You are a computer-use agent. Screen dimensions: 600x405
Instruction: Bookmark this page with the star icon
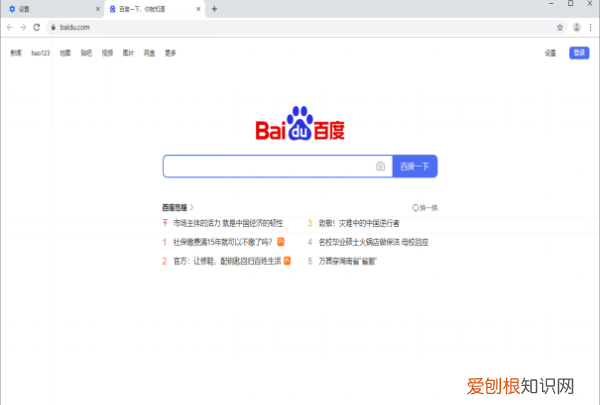pyautogui.click(x=560, y=27)
